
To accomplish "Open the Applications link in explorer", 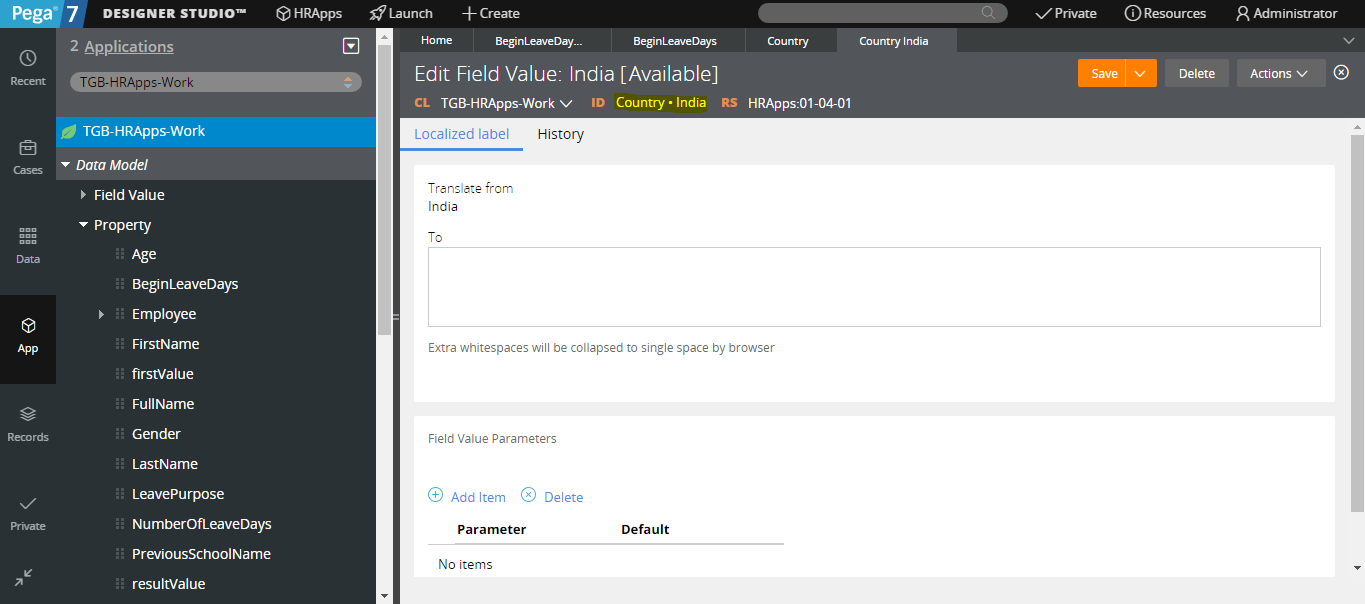I will click(x=129, y=46).
